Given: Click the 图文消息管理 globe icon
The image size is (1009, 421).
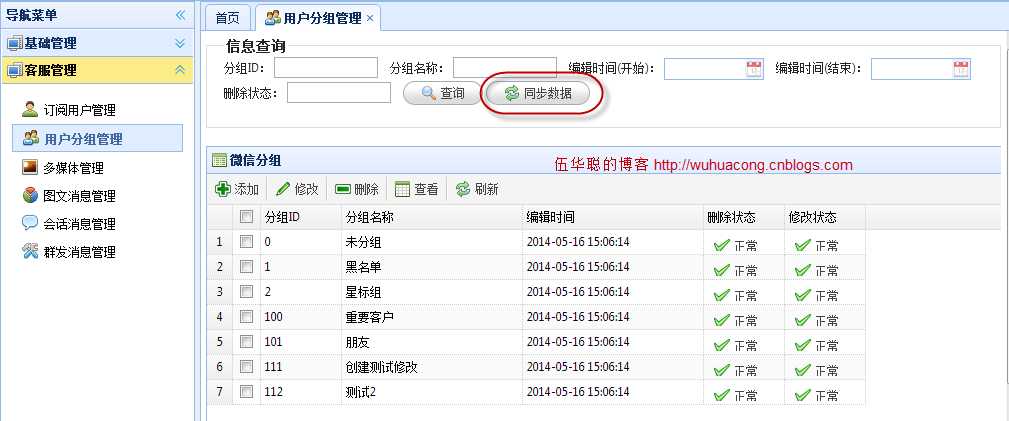Looking at the screenshot, I should (30, 195).
